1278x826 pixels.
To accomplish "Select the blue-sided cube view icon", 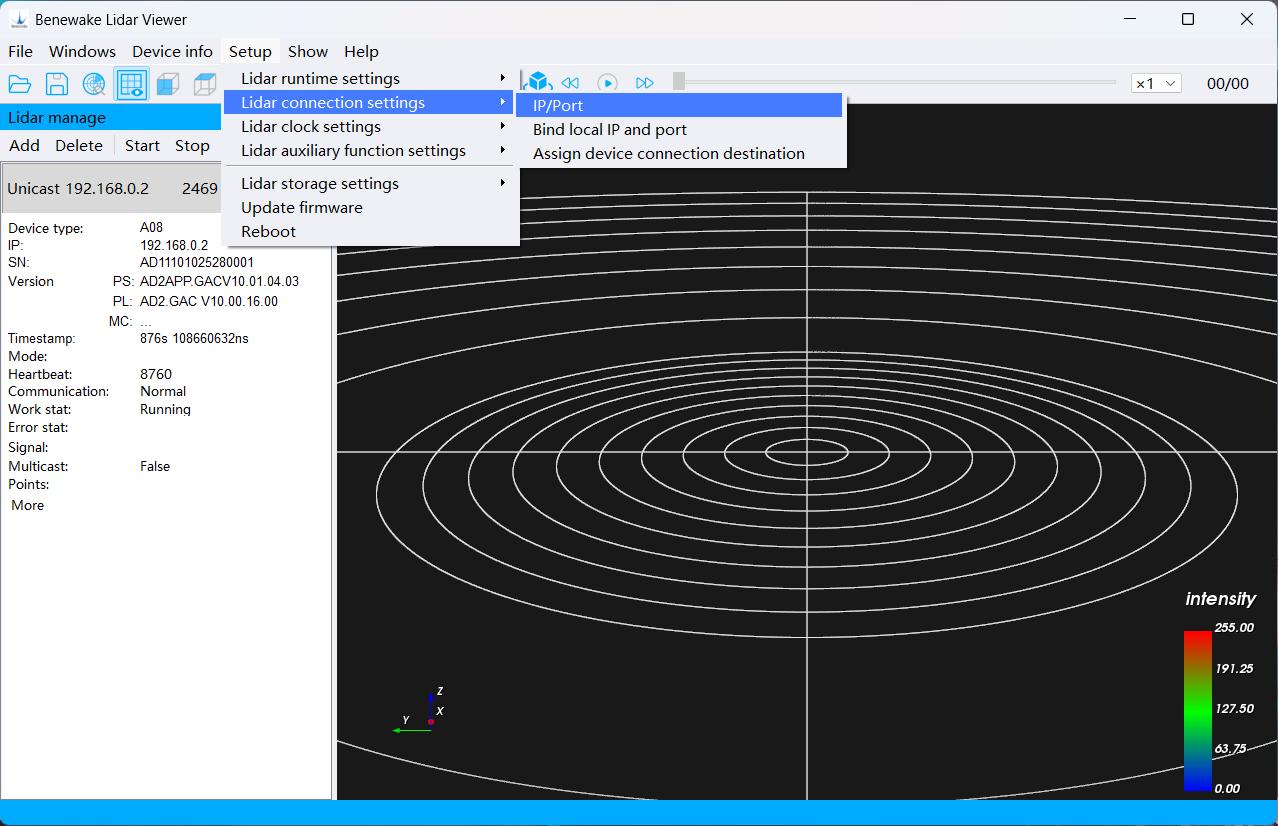I will click(x=168, y=85).
